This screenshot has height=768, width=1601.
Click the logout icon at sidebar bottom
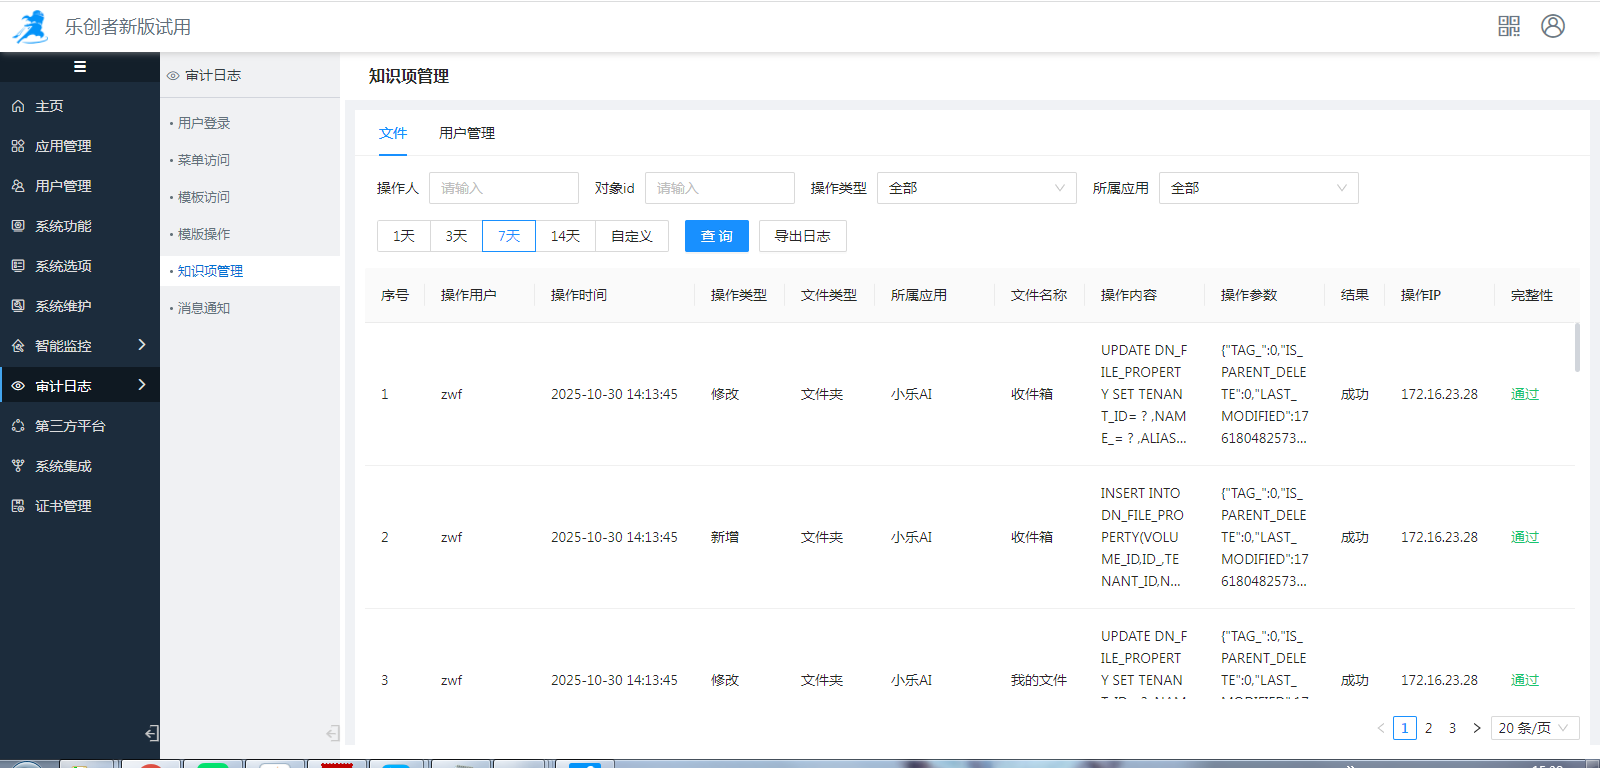[151, 733]
